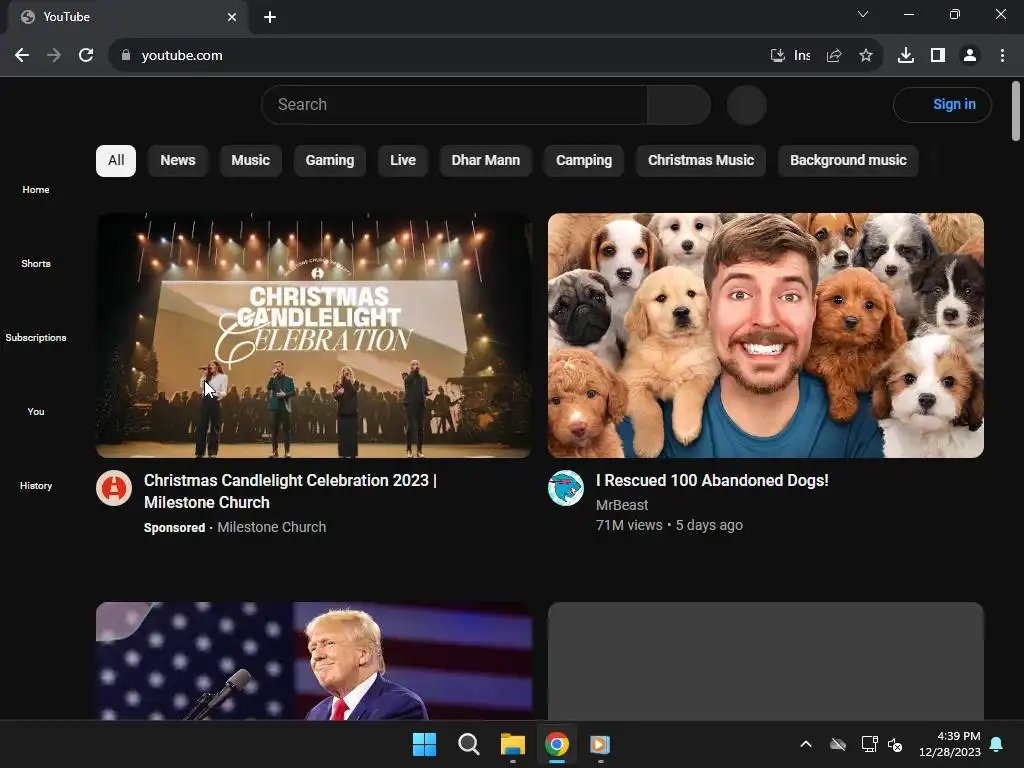Click the youtube.com address bar URL
Viewport: 1024px width, 768px height.
[182, 56]
